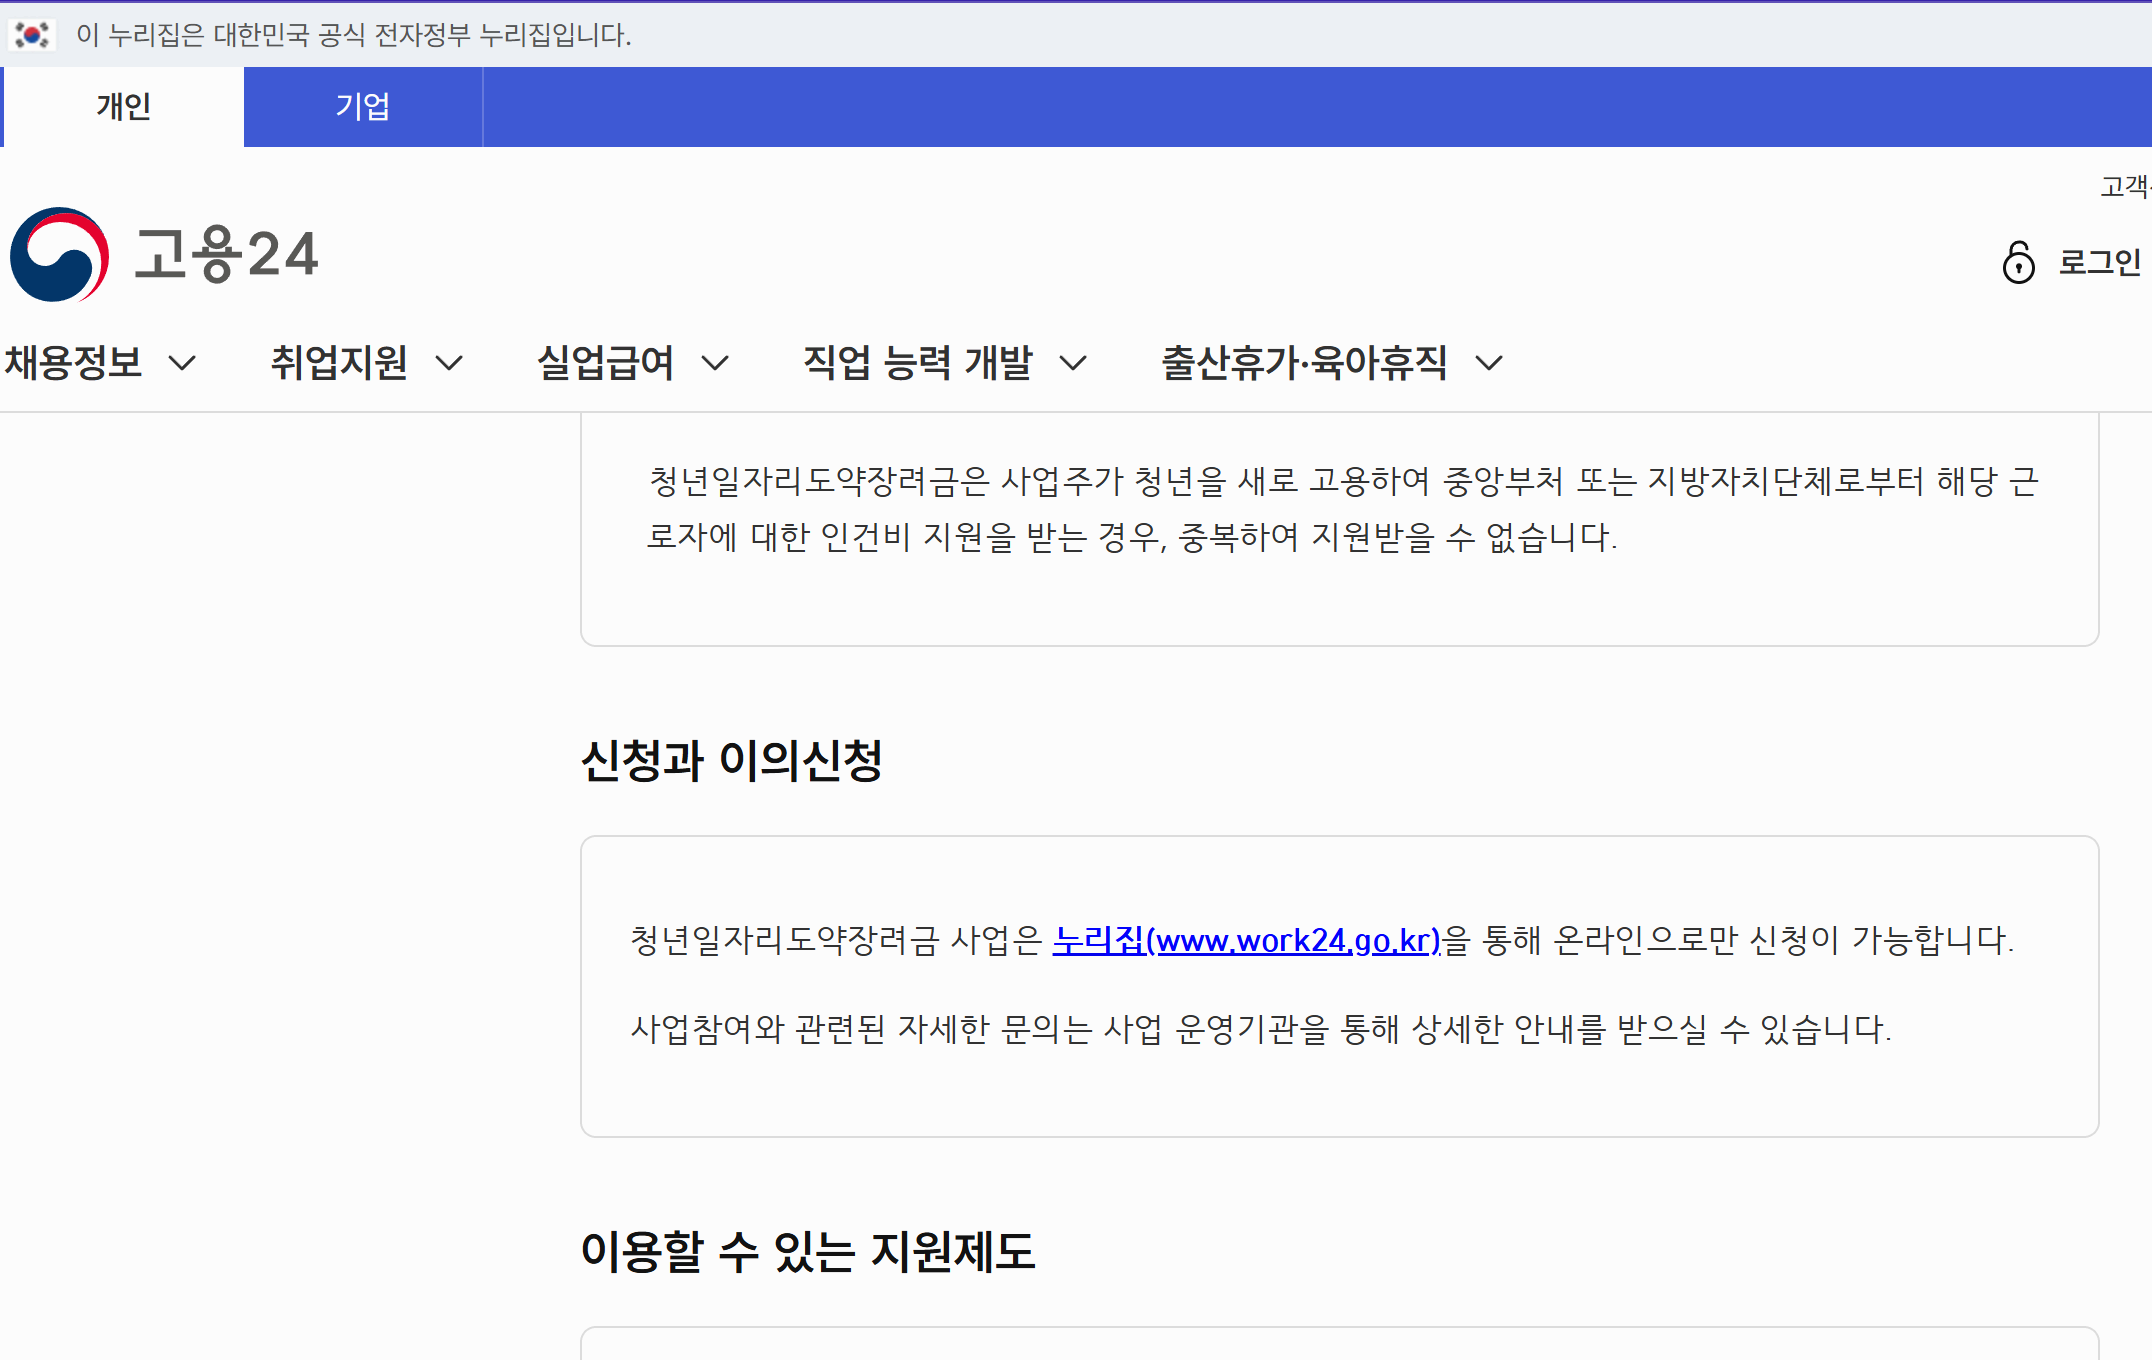The image size is (2152, 1360).
Task: Expand the chevron next to 직업 능력 개발
Action: point(1072,363)
